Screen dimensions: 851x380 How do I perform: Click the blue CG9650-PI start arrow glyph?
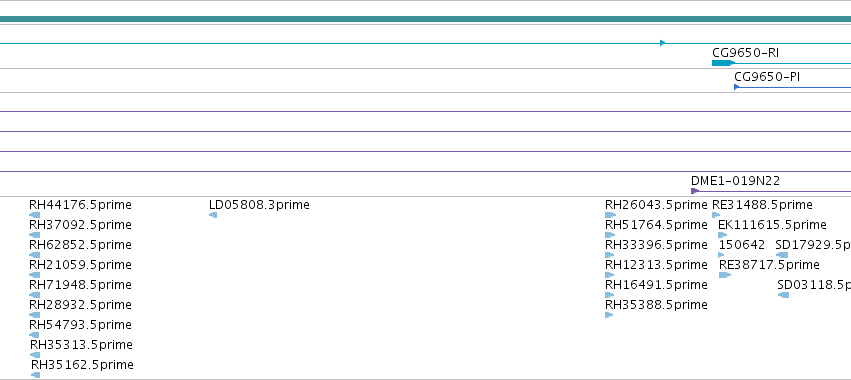736,87
